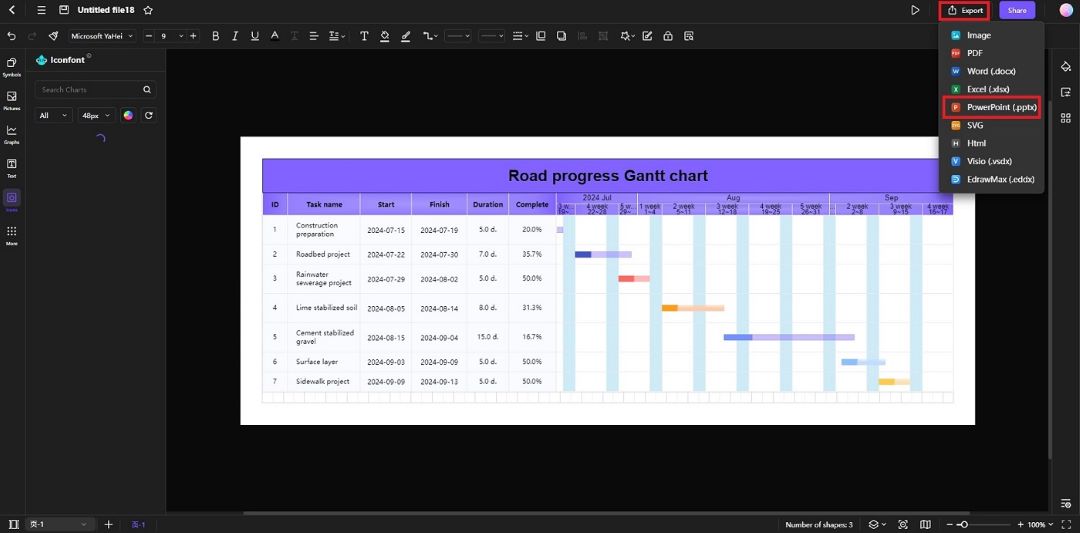Click the bring to front icon
The width and height of the screenshot is (1080, 533).
click(541, 36)
